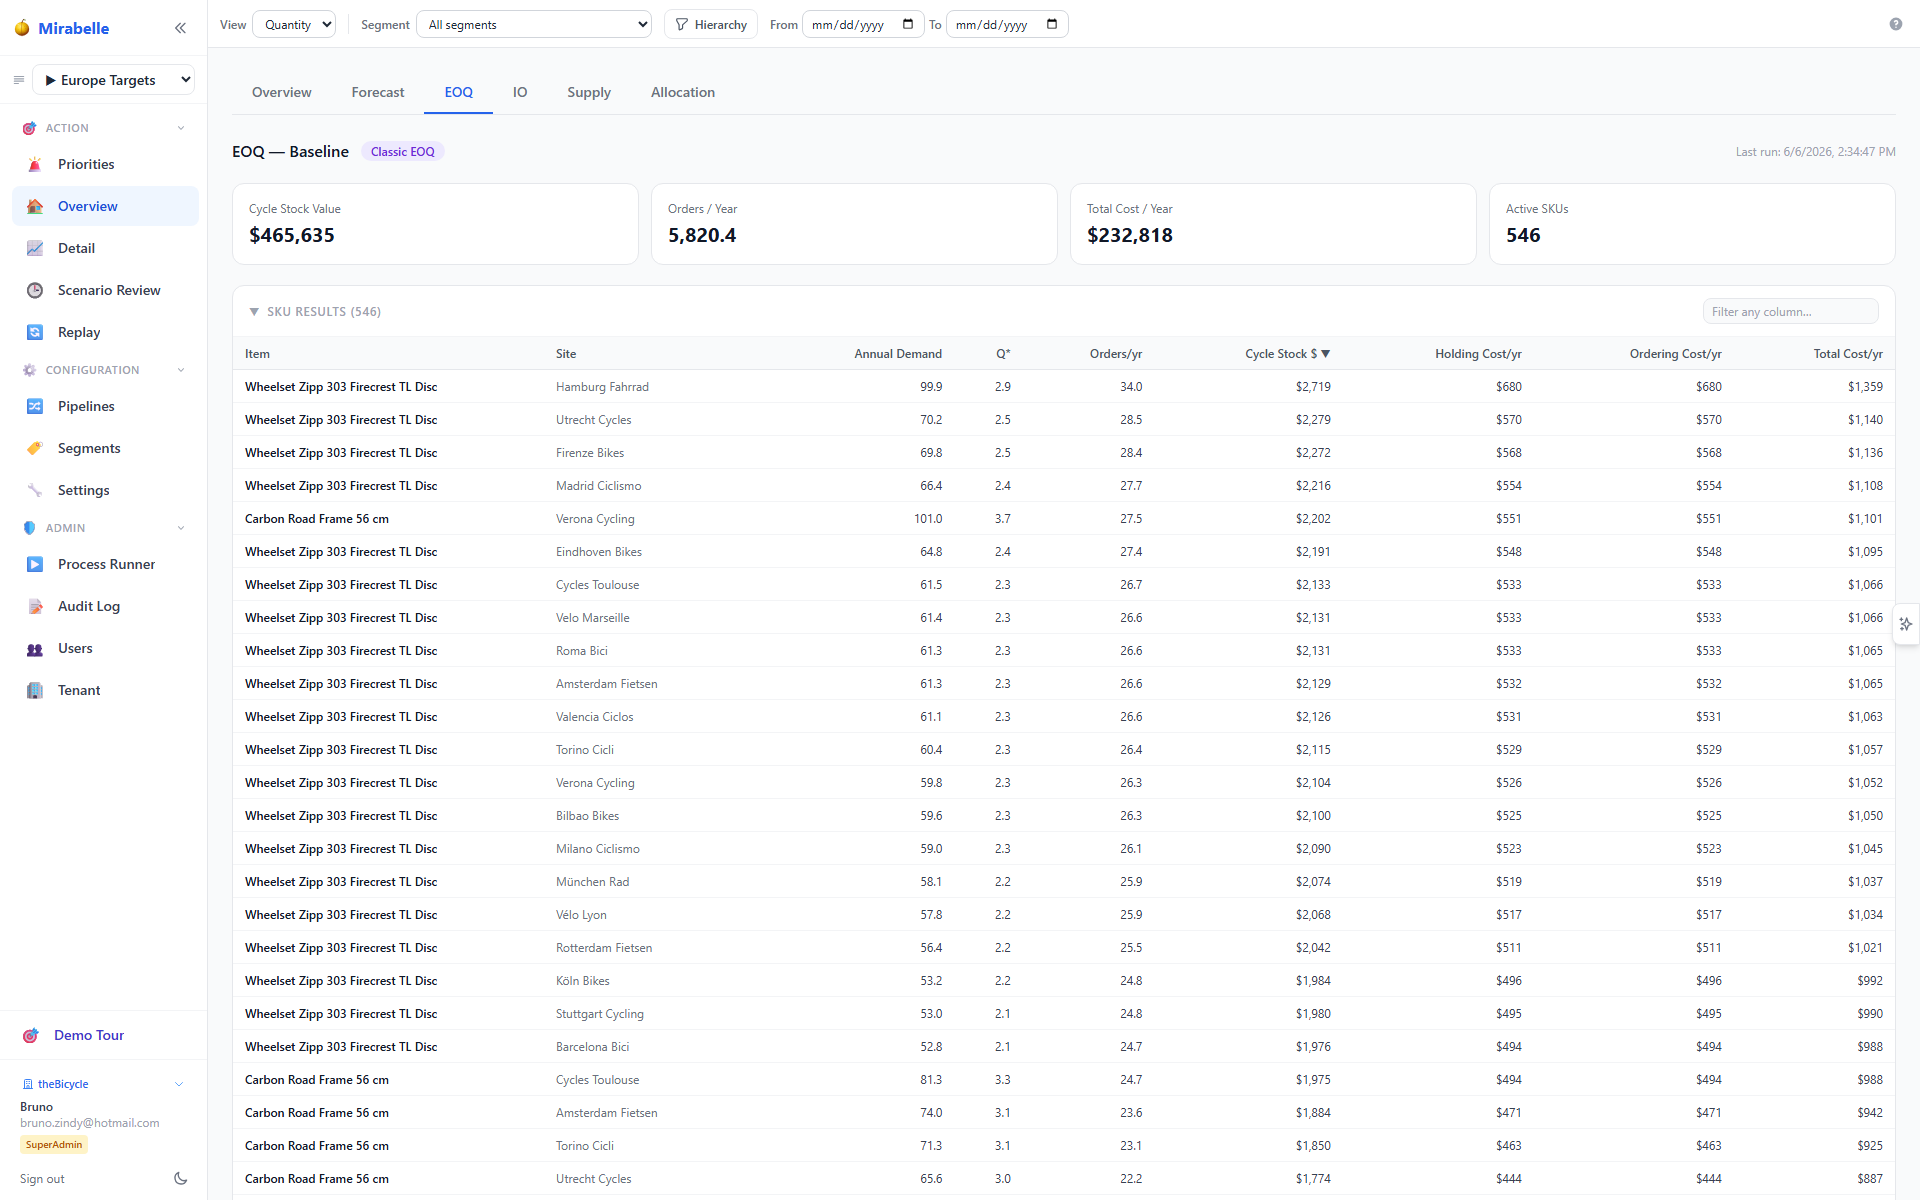Open the help question mark icon
This screenshot has height=1200, width=1920.
(1895, 24)
